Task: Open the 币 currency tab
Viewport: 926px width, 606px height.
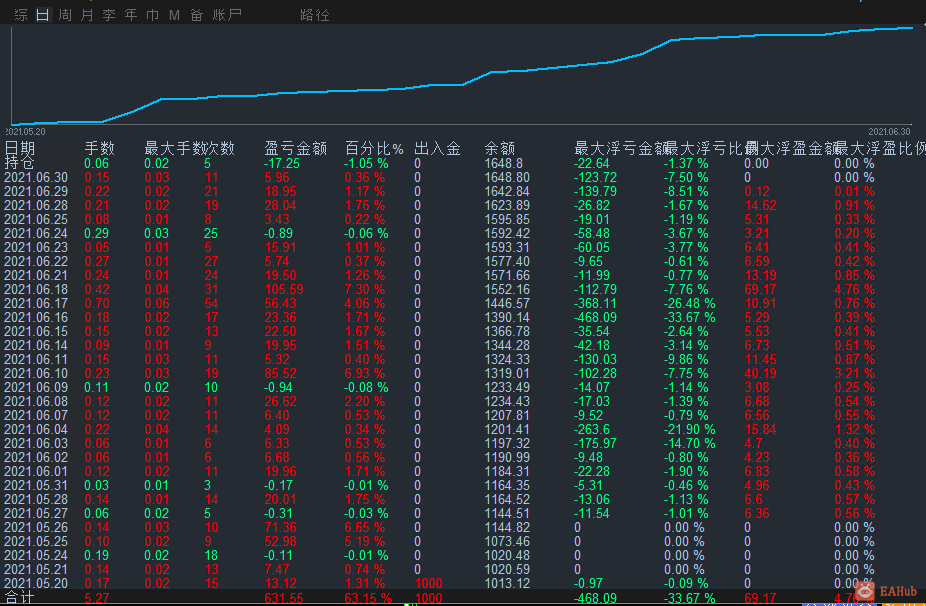Action: coord(152,15)
